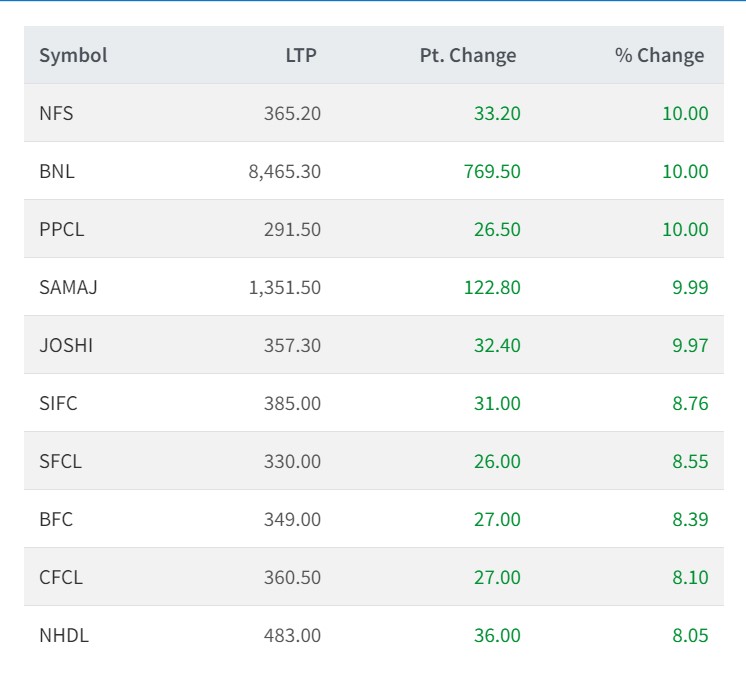Viewport: 746px width, 685px height.
Task: Click BNL's LTP value 8,465.30
Action: coord(284,171)
